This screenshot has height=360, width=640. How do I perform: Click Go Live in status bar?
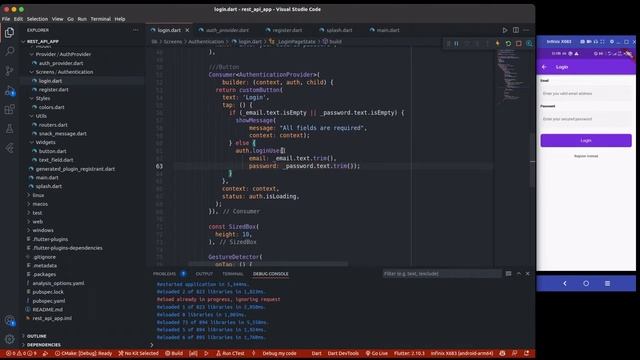(376, 353)
